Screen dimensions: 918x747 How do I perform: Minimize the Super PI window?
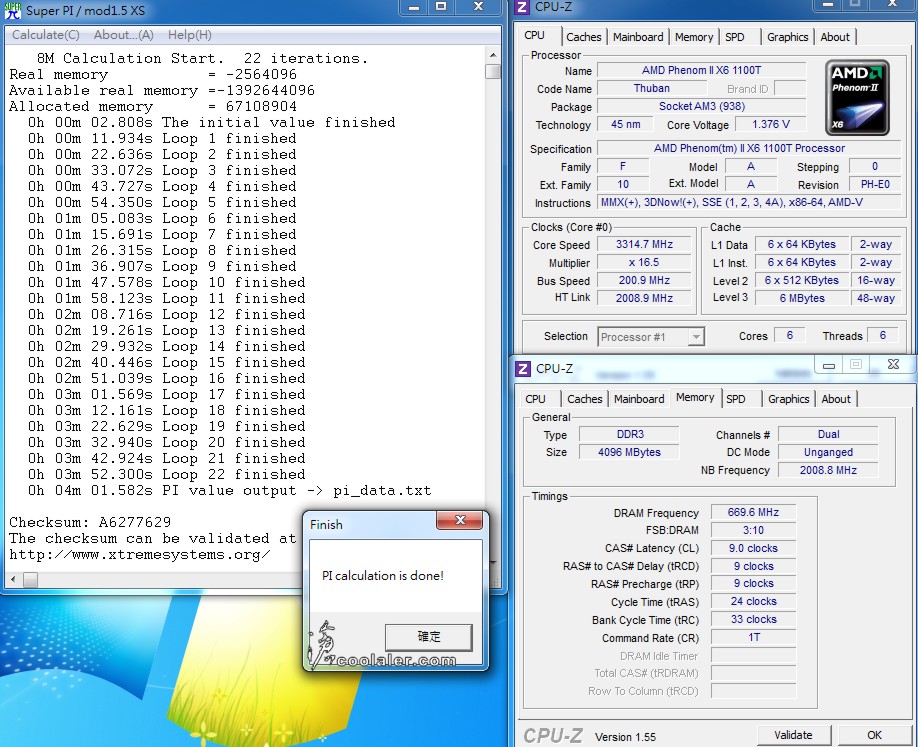(x=414, y=7)
